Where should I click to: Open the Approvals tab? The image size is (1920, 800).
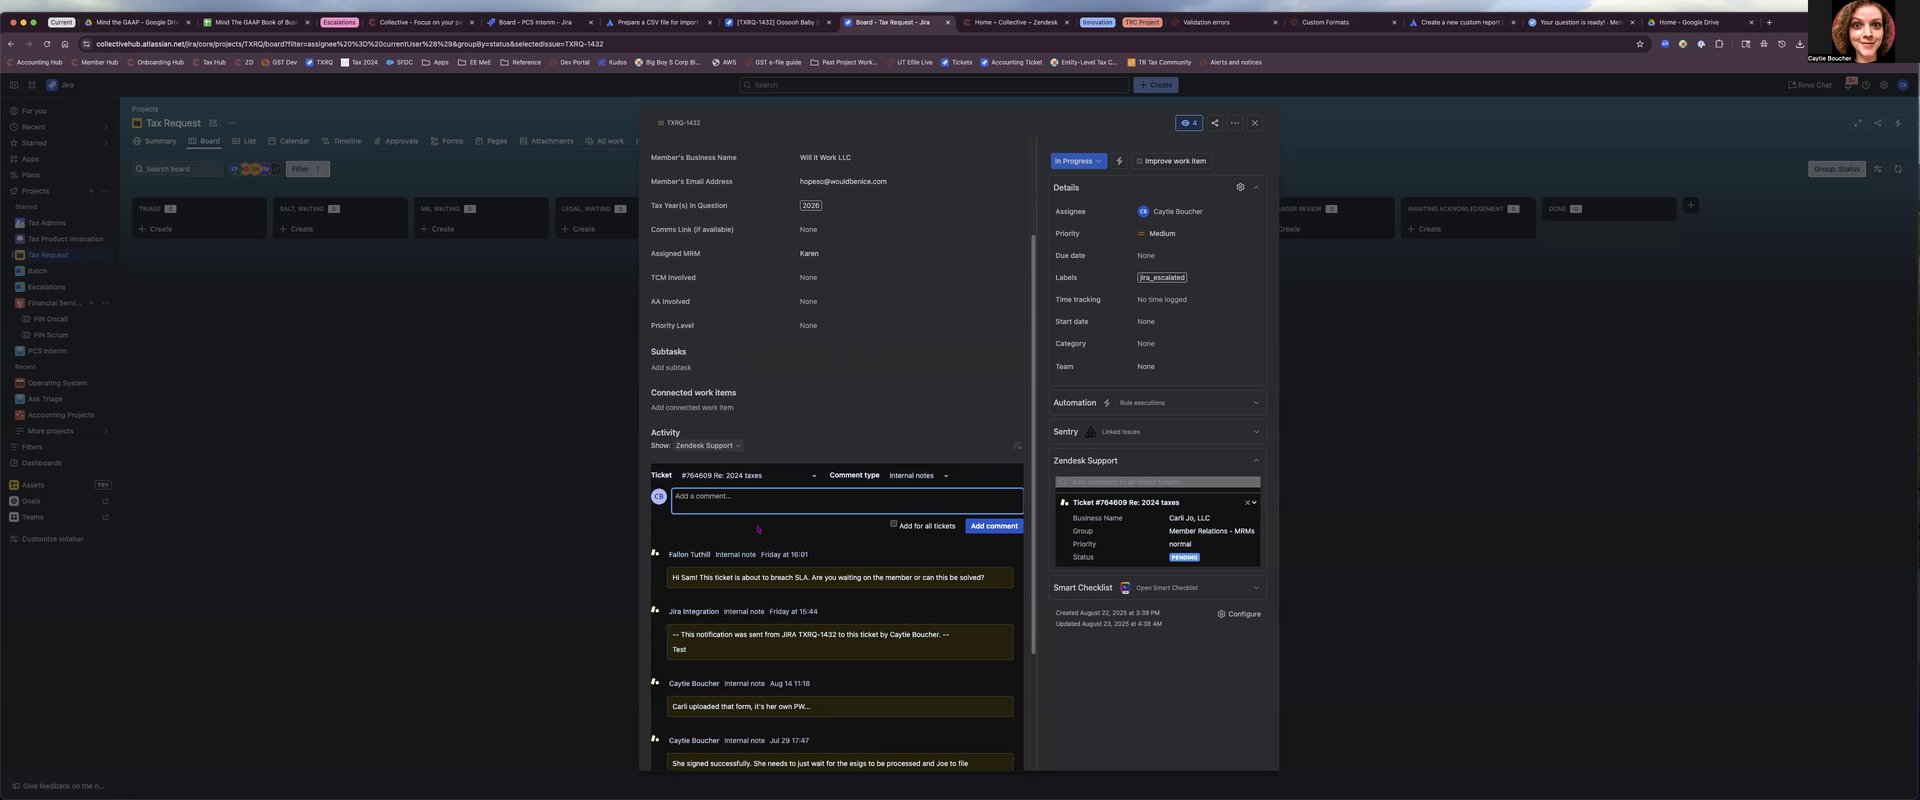[396, 141]
